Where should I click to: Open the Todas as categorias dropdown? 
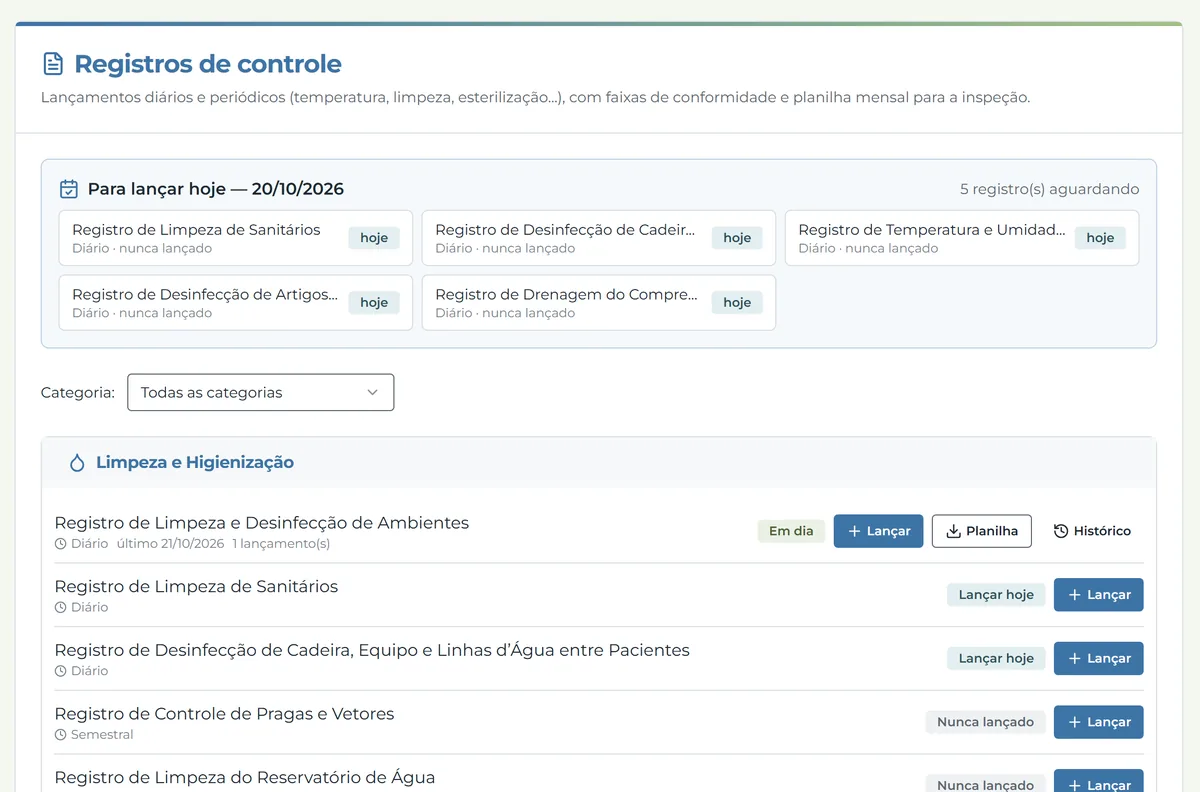261,392
